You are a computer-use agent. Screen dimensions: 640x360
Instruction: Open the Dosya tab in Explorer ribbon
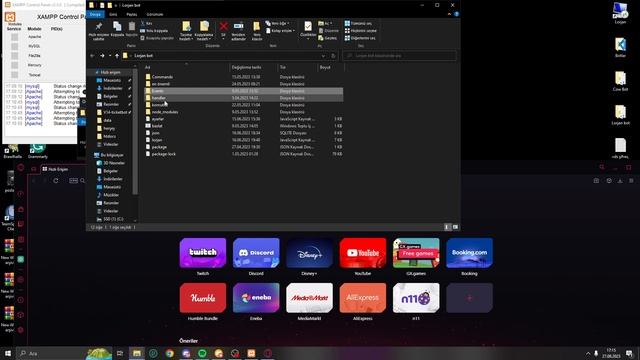tap(95, 14)
